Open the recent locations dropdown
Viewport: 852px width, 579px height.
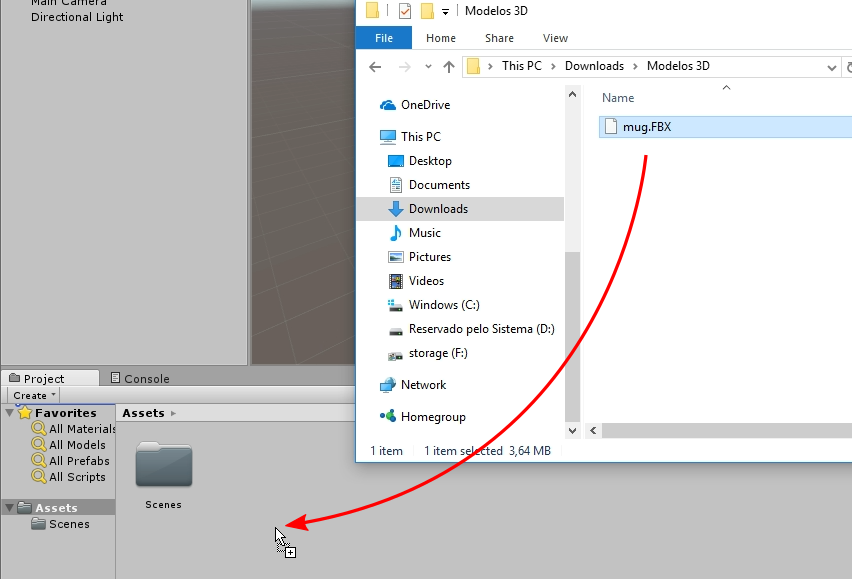pos(428,67)
